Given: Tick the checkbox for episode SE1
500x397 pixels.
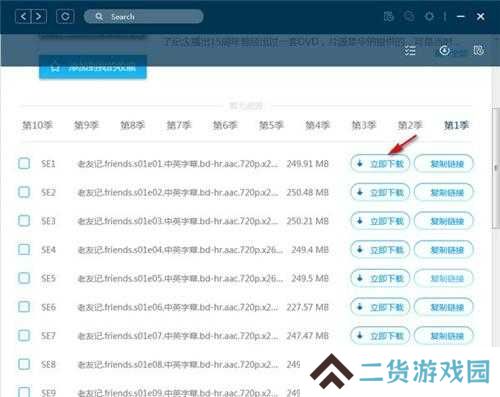Looking at the screenshot, I should (24, 164).
